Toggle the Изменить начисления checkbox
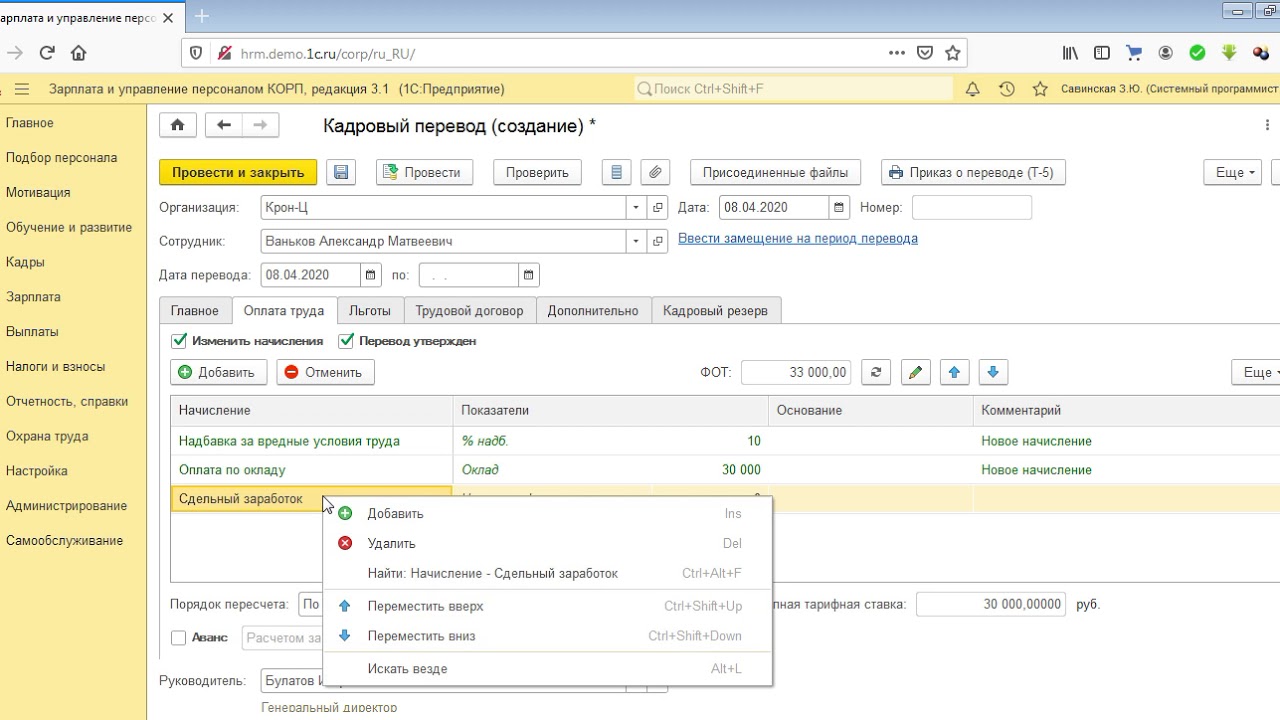Image resolution: width=1280 pixels, height=720 pixels. (179, 341)
